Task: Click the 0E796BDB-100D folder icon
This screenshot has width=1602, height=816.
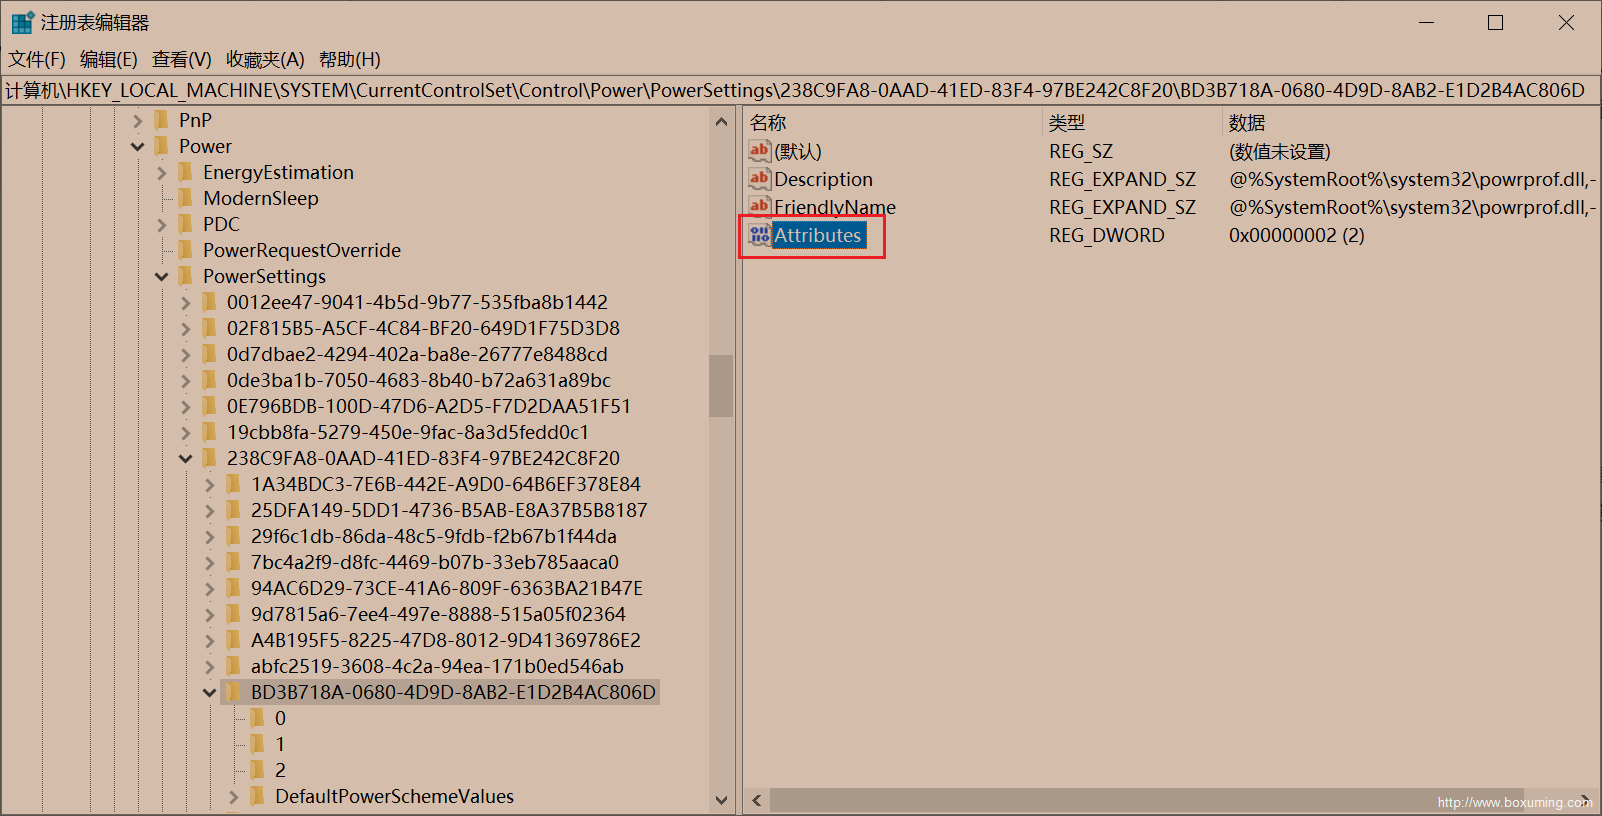Action: [210, 406]
